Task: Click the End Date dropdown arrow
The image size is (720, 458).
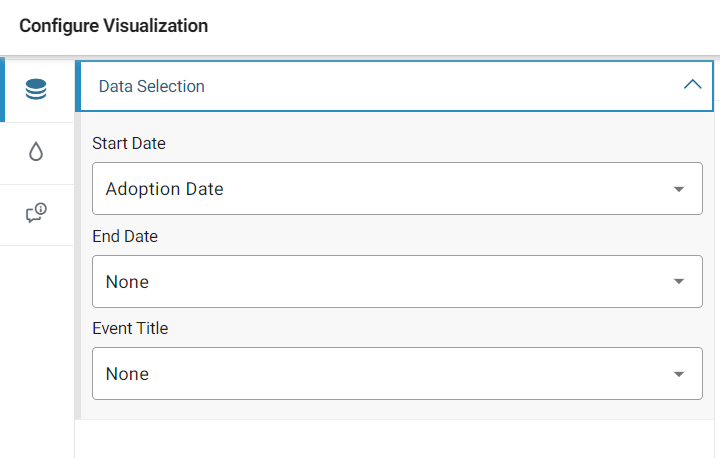Action: tap(679, 281)
